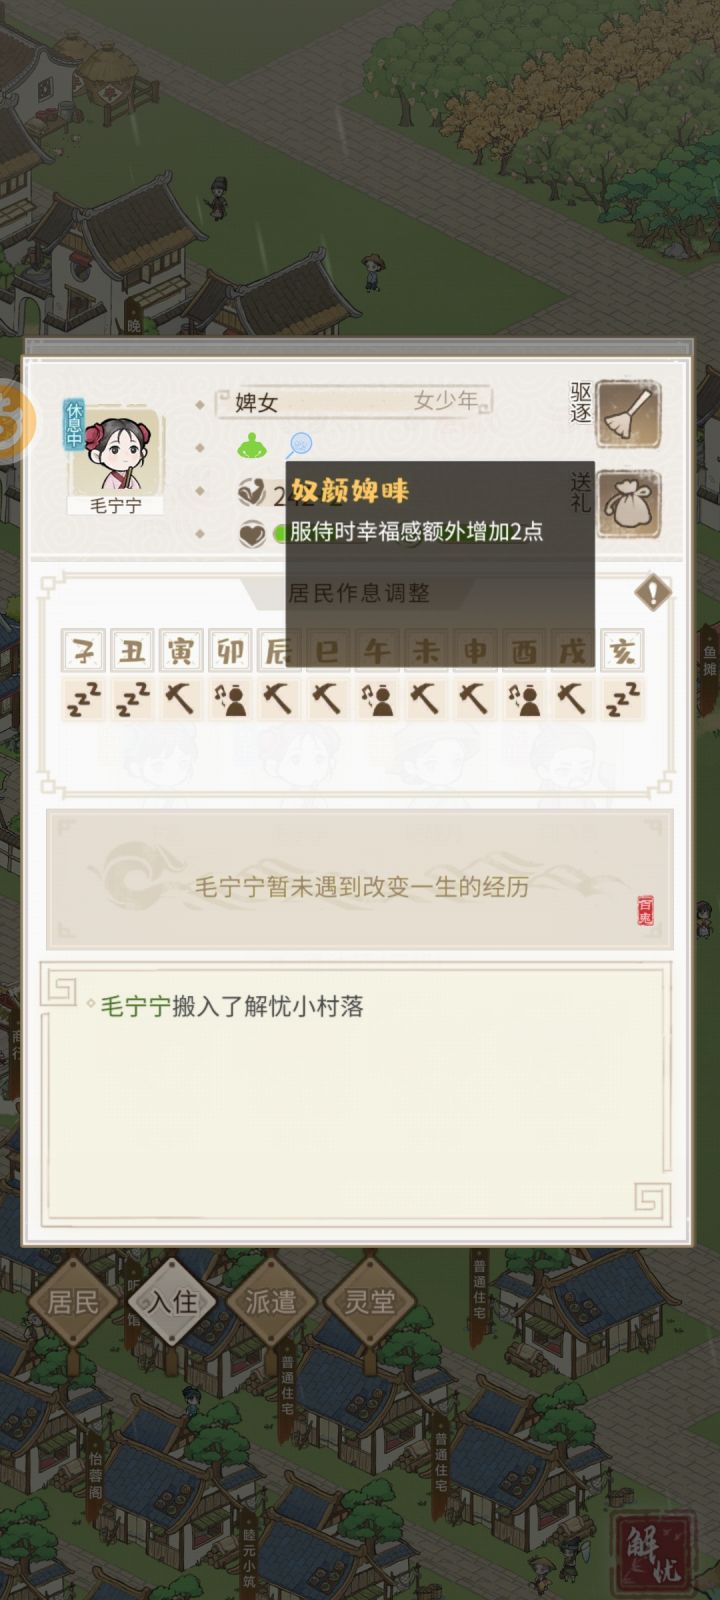The height and width of the screenshot is (1600, 720).
Task: Tap the orange swirl icon at left edge
Action: (x=17, y=420)
